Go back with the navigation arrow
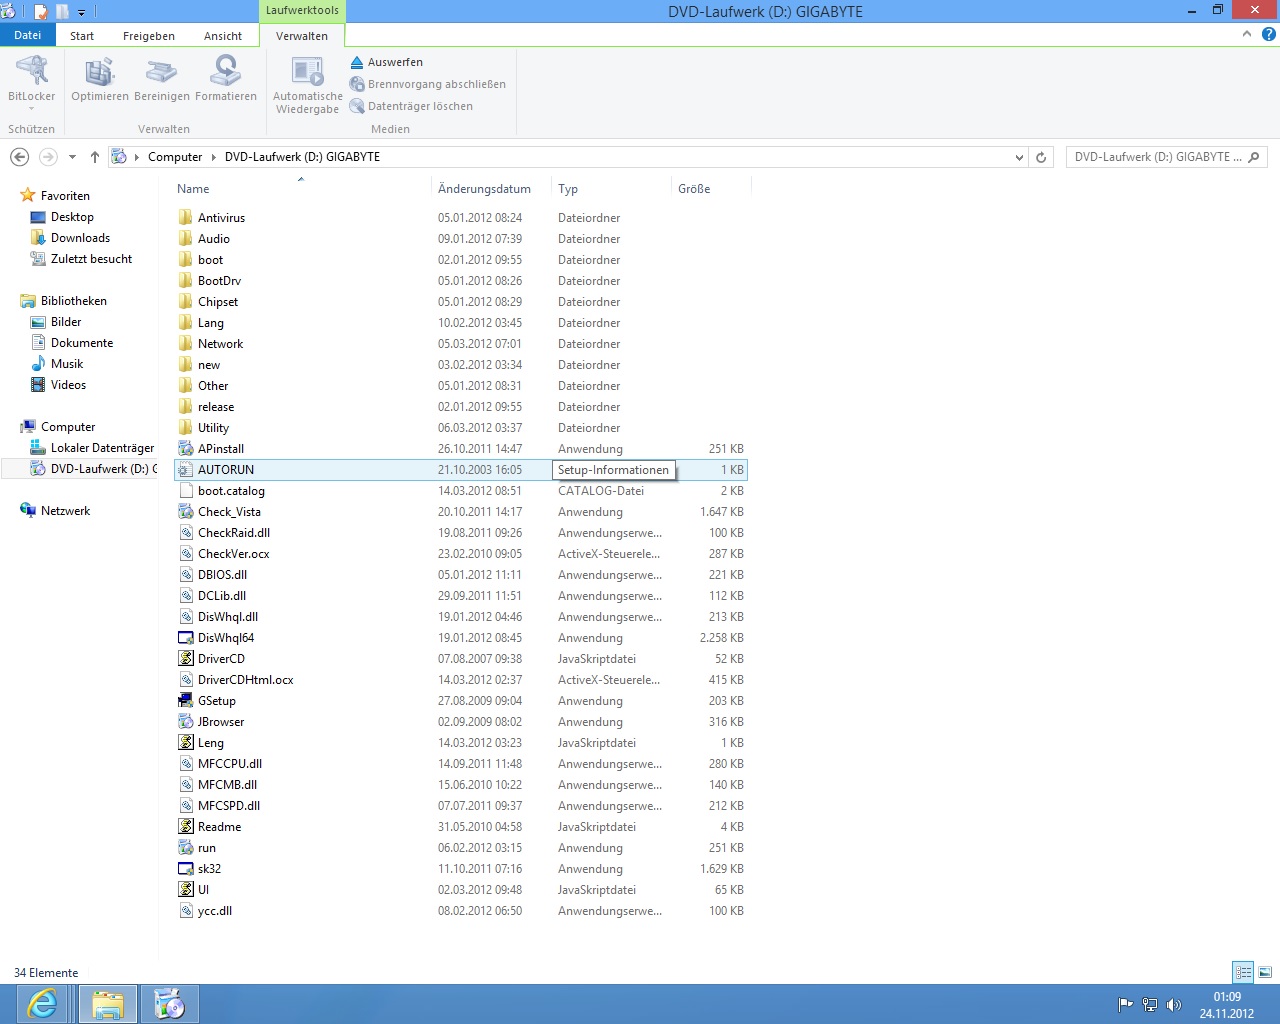 [x=19, y=157]
